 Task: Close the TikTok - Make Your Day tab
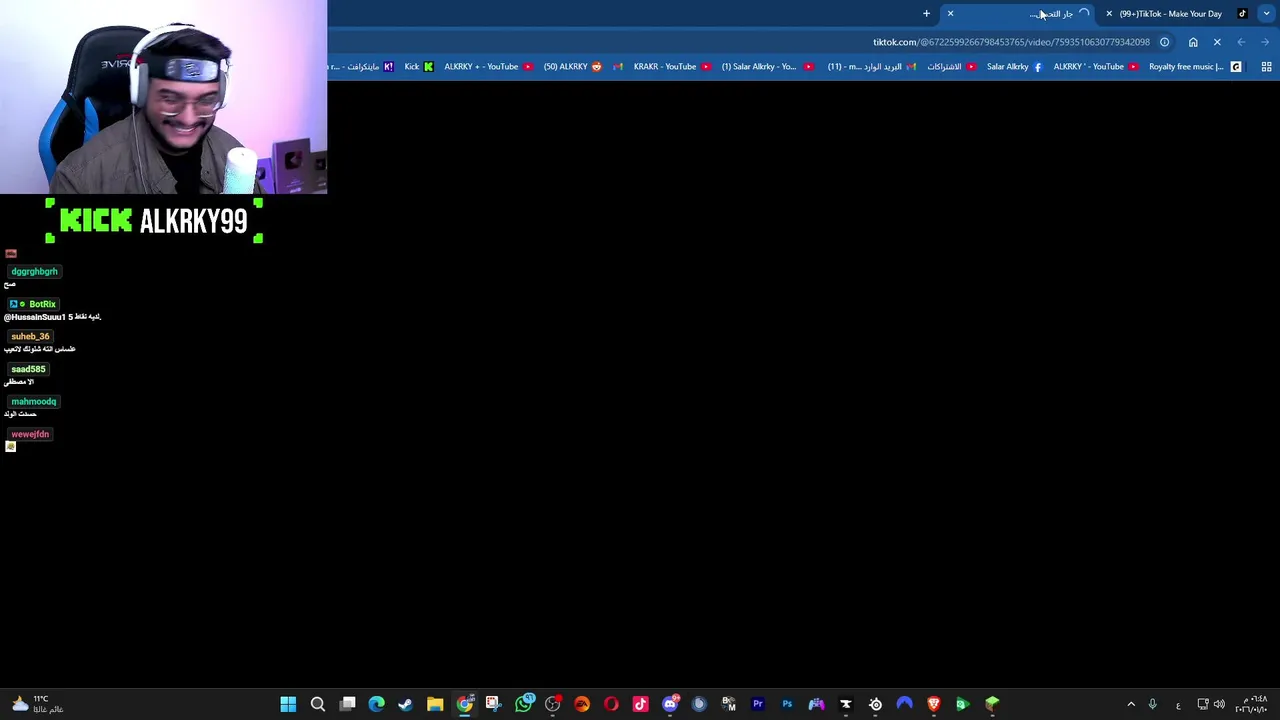(1109, 14)
